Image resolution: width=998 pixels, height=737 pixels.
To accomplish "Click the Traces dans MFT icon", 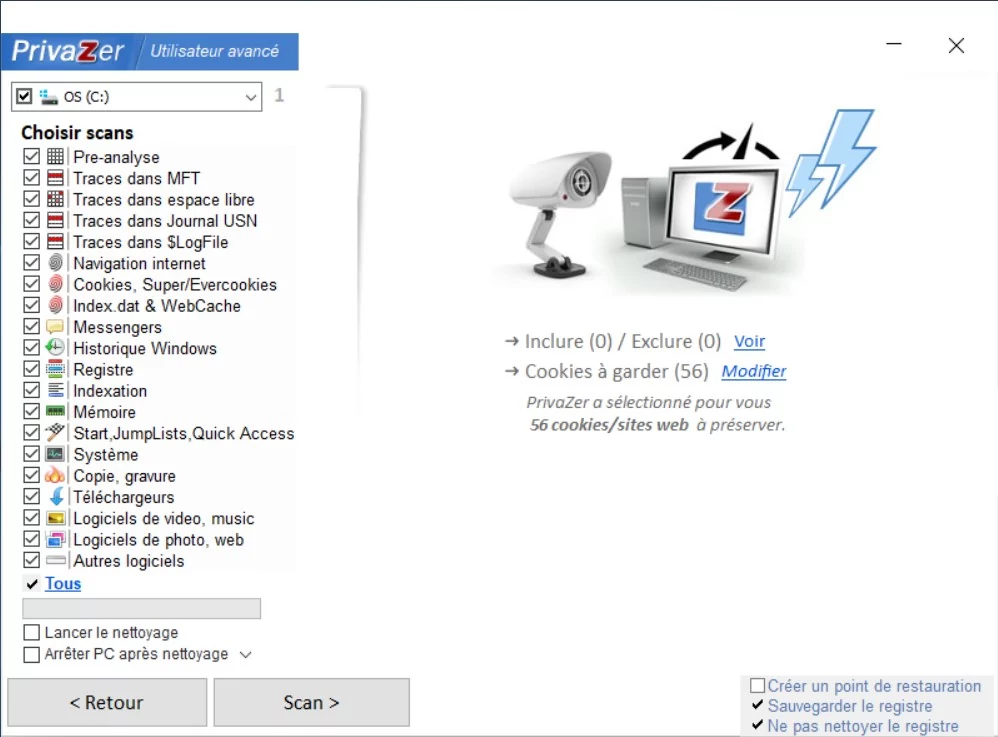I will click(55, 178).
